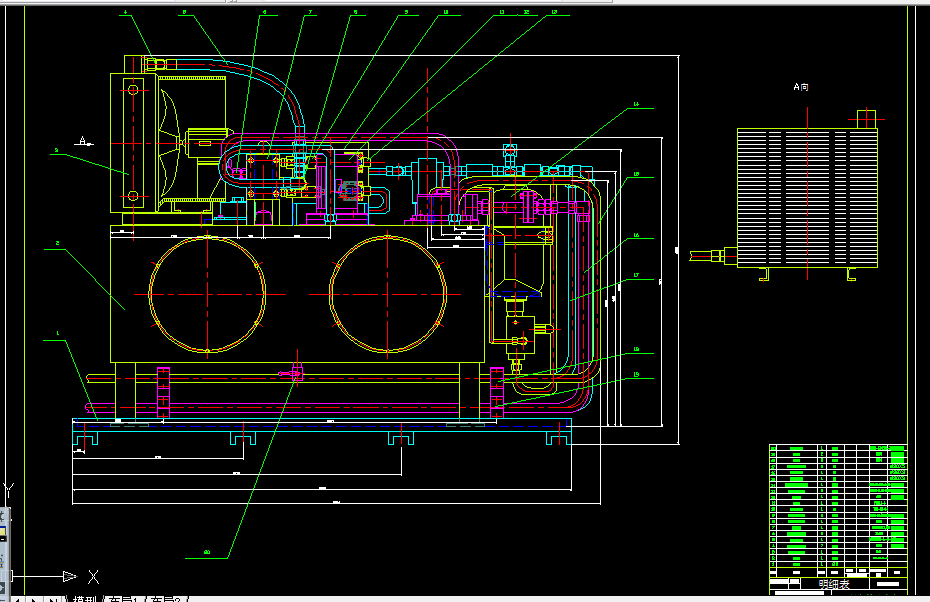Select the 'A向' view label text
The image size is (930, 602).
click(x=801, y=87)
